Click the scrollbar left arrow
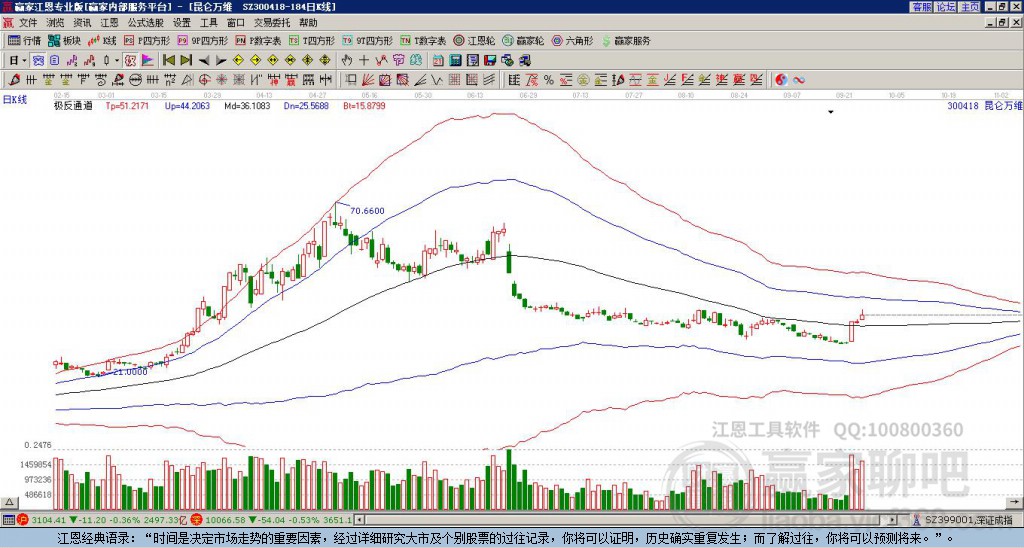 click(360, 520)
